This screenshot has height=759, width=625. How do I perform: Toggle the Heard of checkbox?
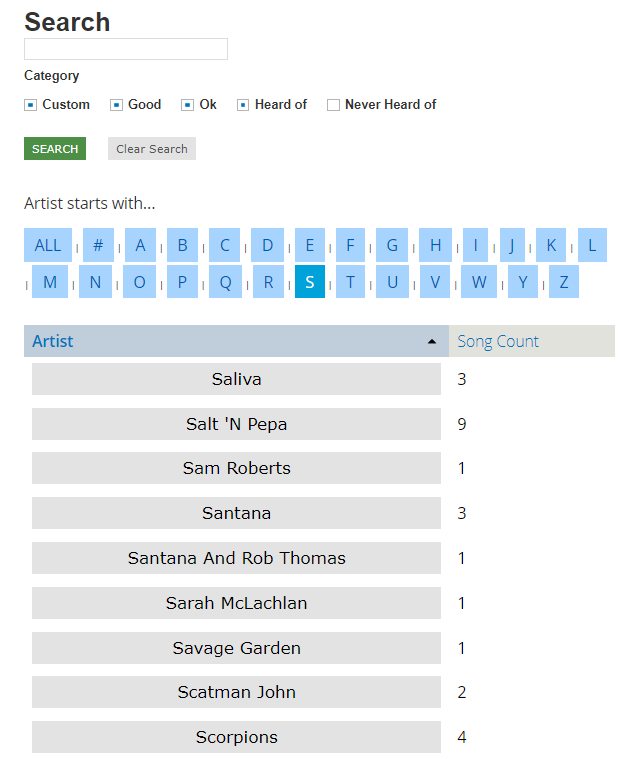click(x=243, y=105)
